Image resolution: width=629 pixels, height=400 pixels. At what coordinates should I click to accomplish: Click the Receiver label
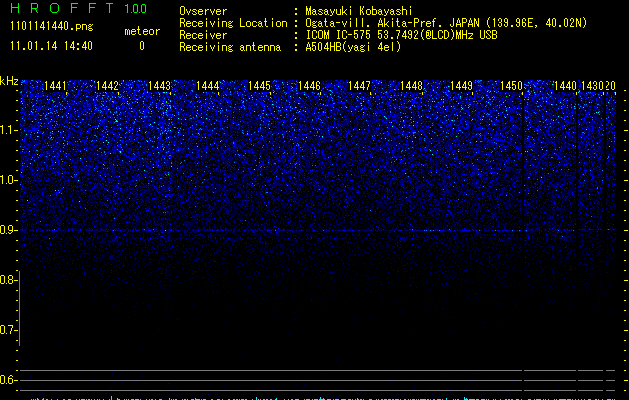203,35
